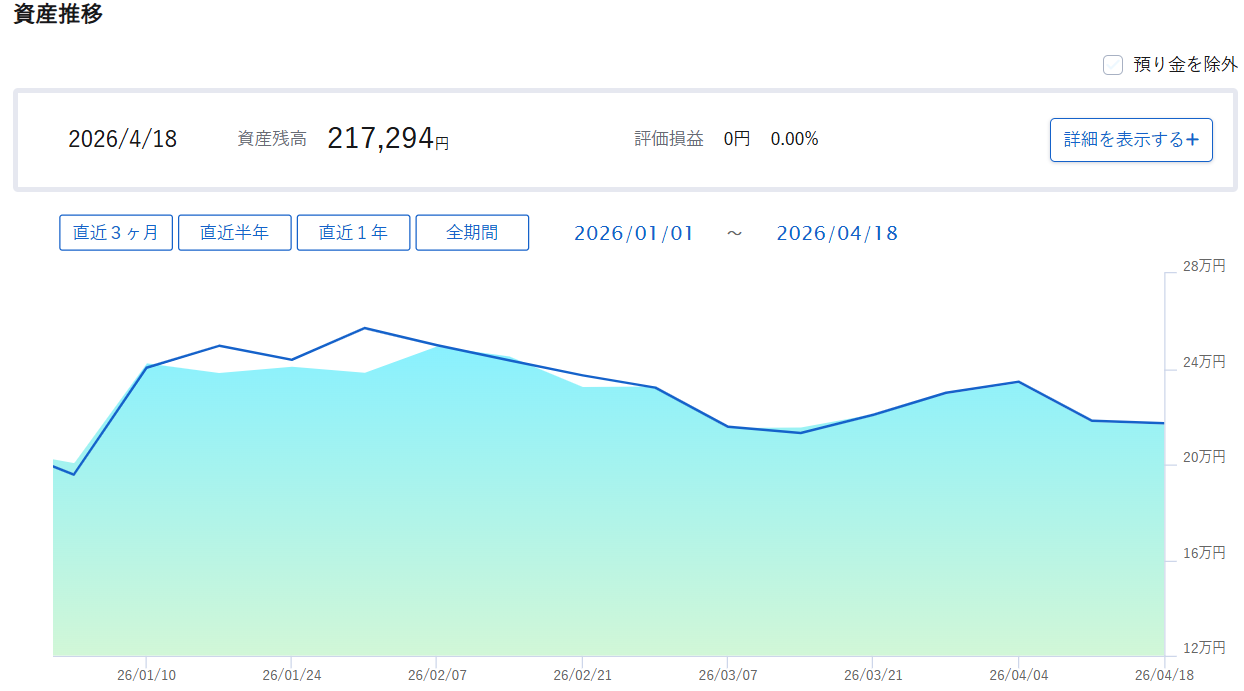Click the 2026/4/18 date in summary box
The width and height of the screenshot is (1244, 691).
pos(122,139)
